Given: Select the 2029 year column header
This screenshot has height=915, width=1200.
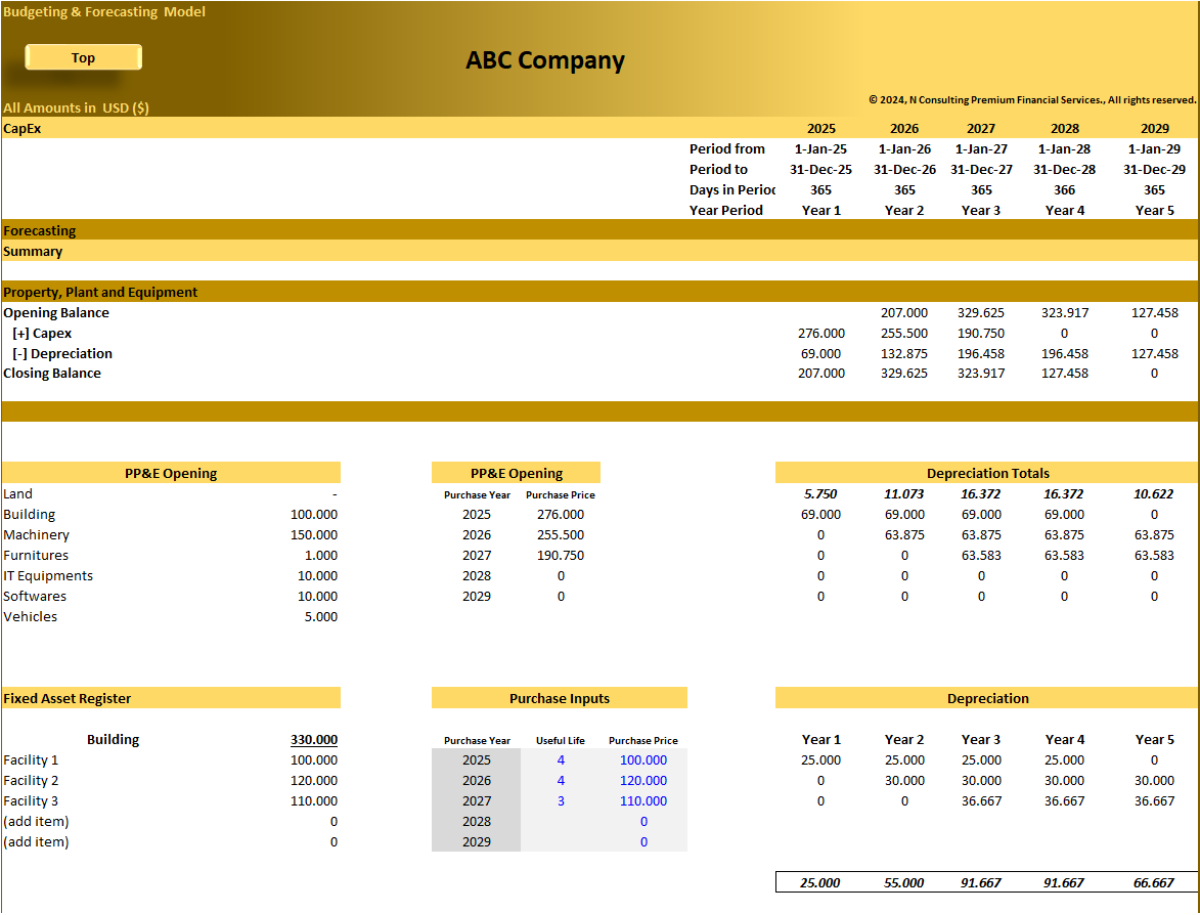Looking at the screenshot, I should 1154,129.
